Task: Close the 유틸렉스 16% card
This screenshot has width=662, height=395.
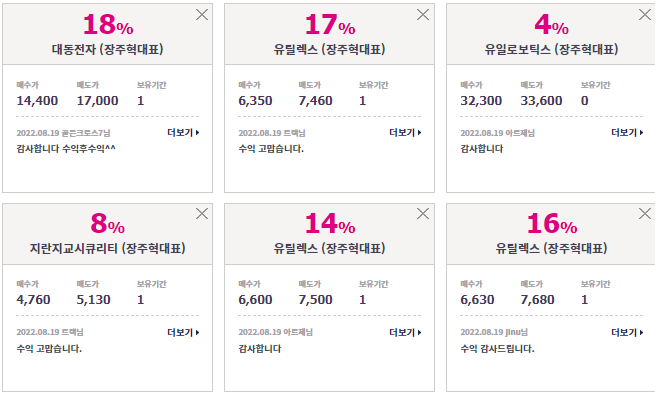Action: click(x=645, y=214)
